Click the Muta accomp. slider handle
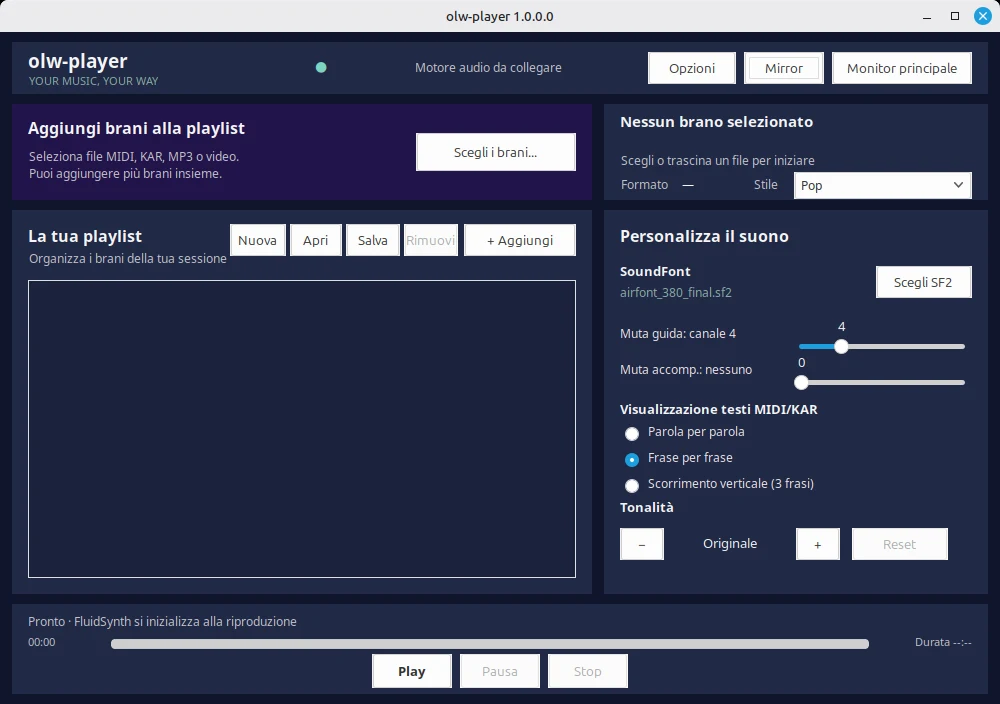The image size is (1000, 704). [801, 383]
